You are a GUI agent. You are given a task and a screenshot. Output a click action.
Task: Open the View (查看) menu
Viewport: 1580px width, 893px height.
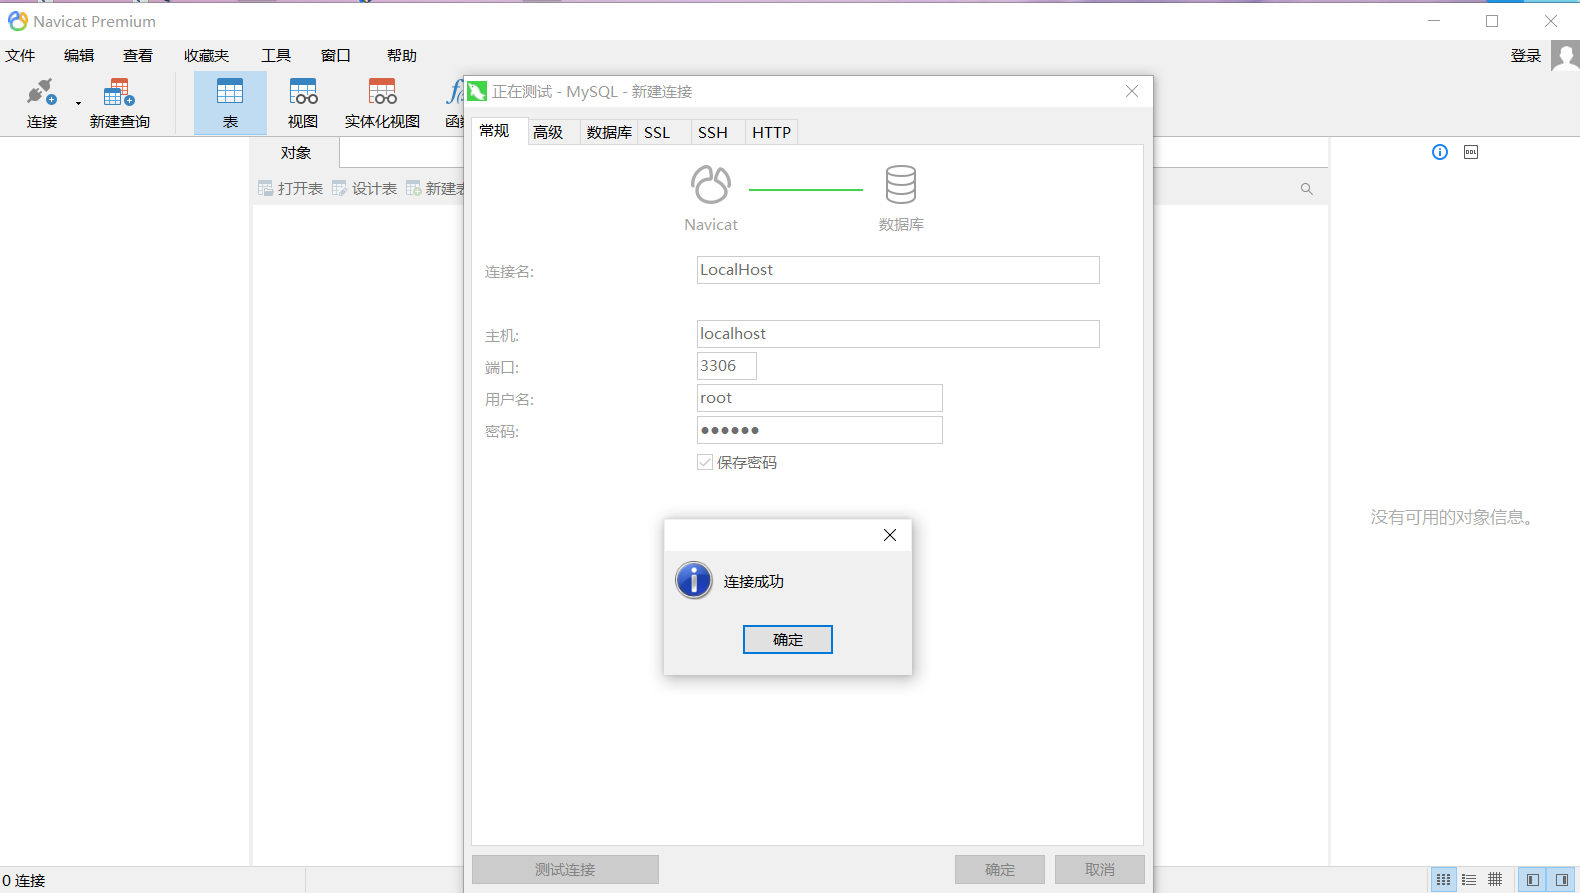[138, 56]
